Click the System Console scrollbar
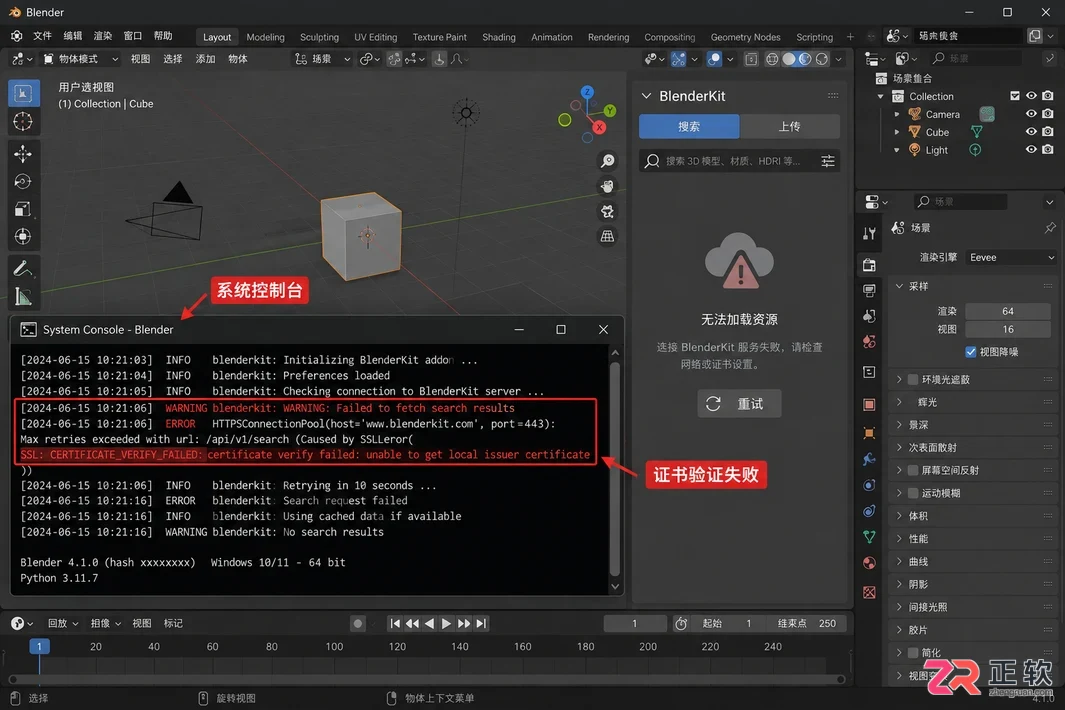The height and width of the screenshot is (710, 1065). point(615,469)
